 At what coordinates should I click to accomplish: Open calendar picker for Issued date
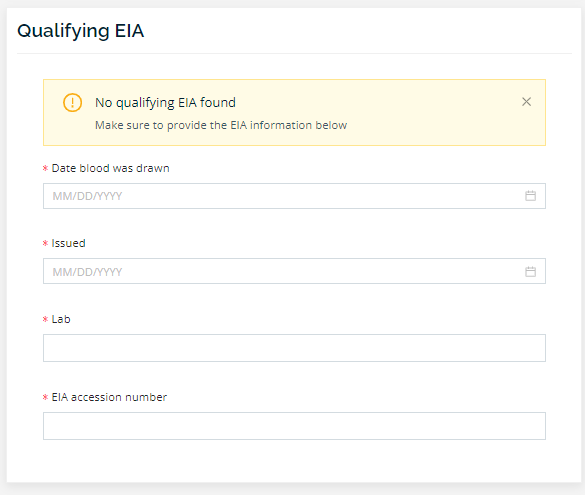point(530,271)
